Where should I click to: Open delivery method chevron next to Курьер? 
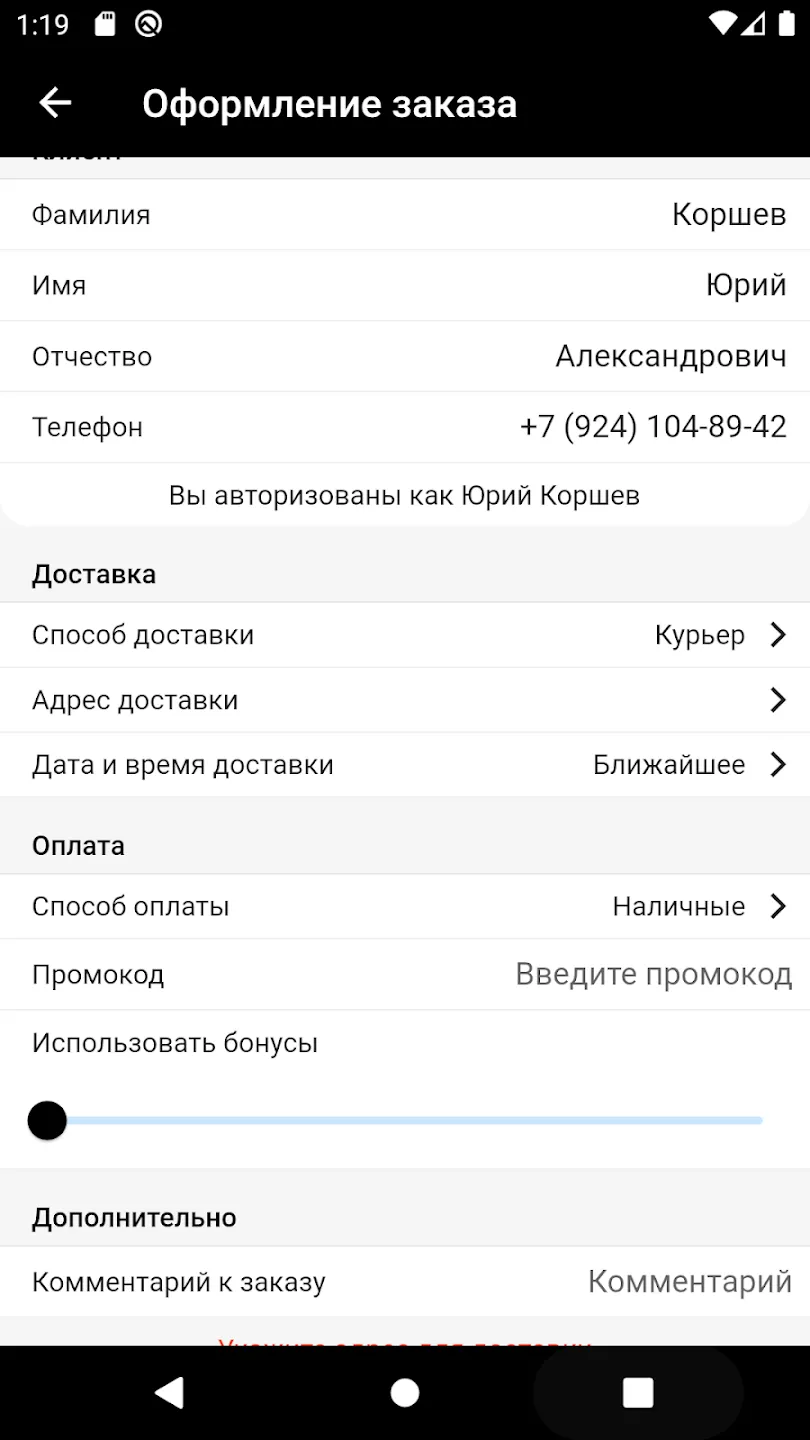coord(778,635)
